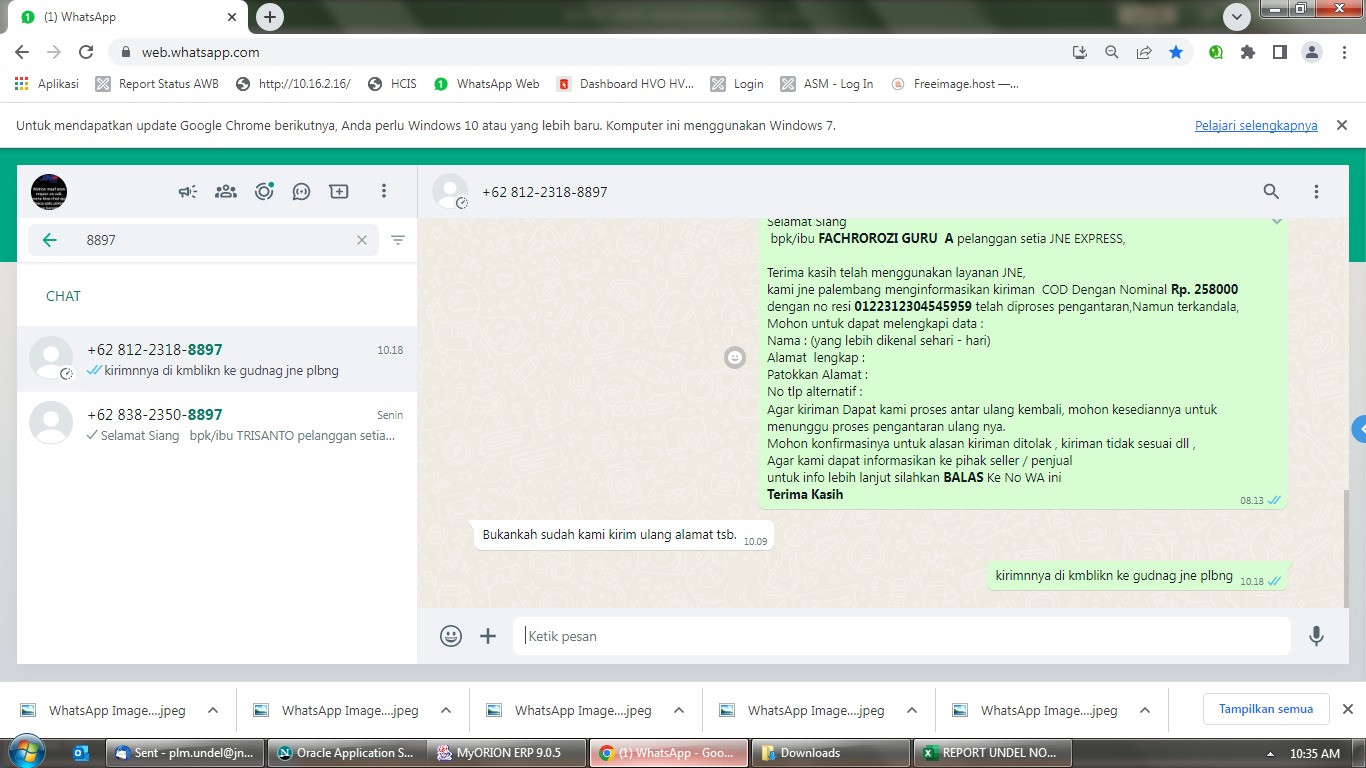Image resolution: width=1366 pixels, height=768 pixels.
Task: Switch to Oracle Application taskbar item
Action: (347, 753)
